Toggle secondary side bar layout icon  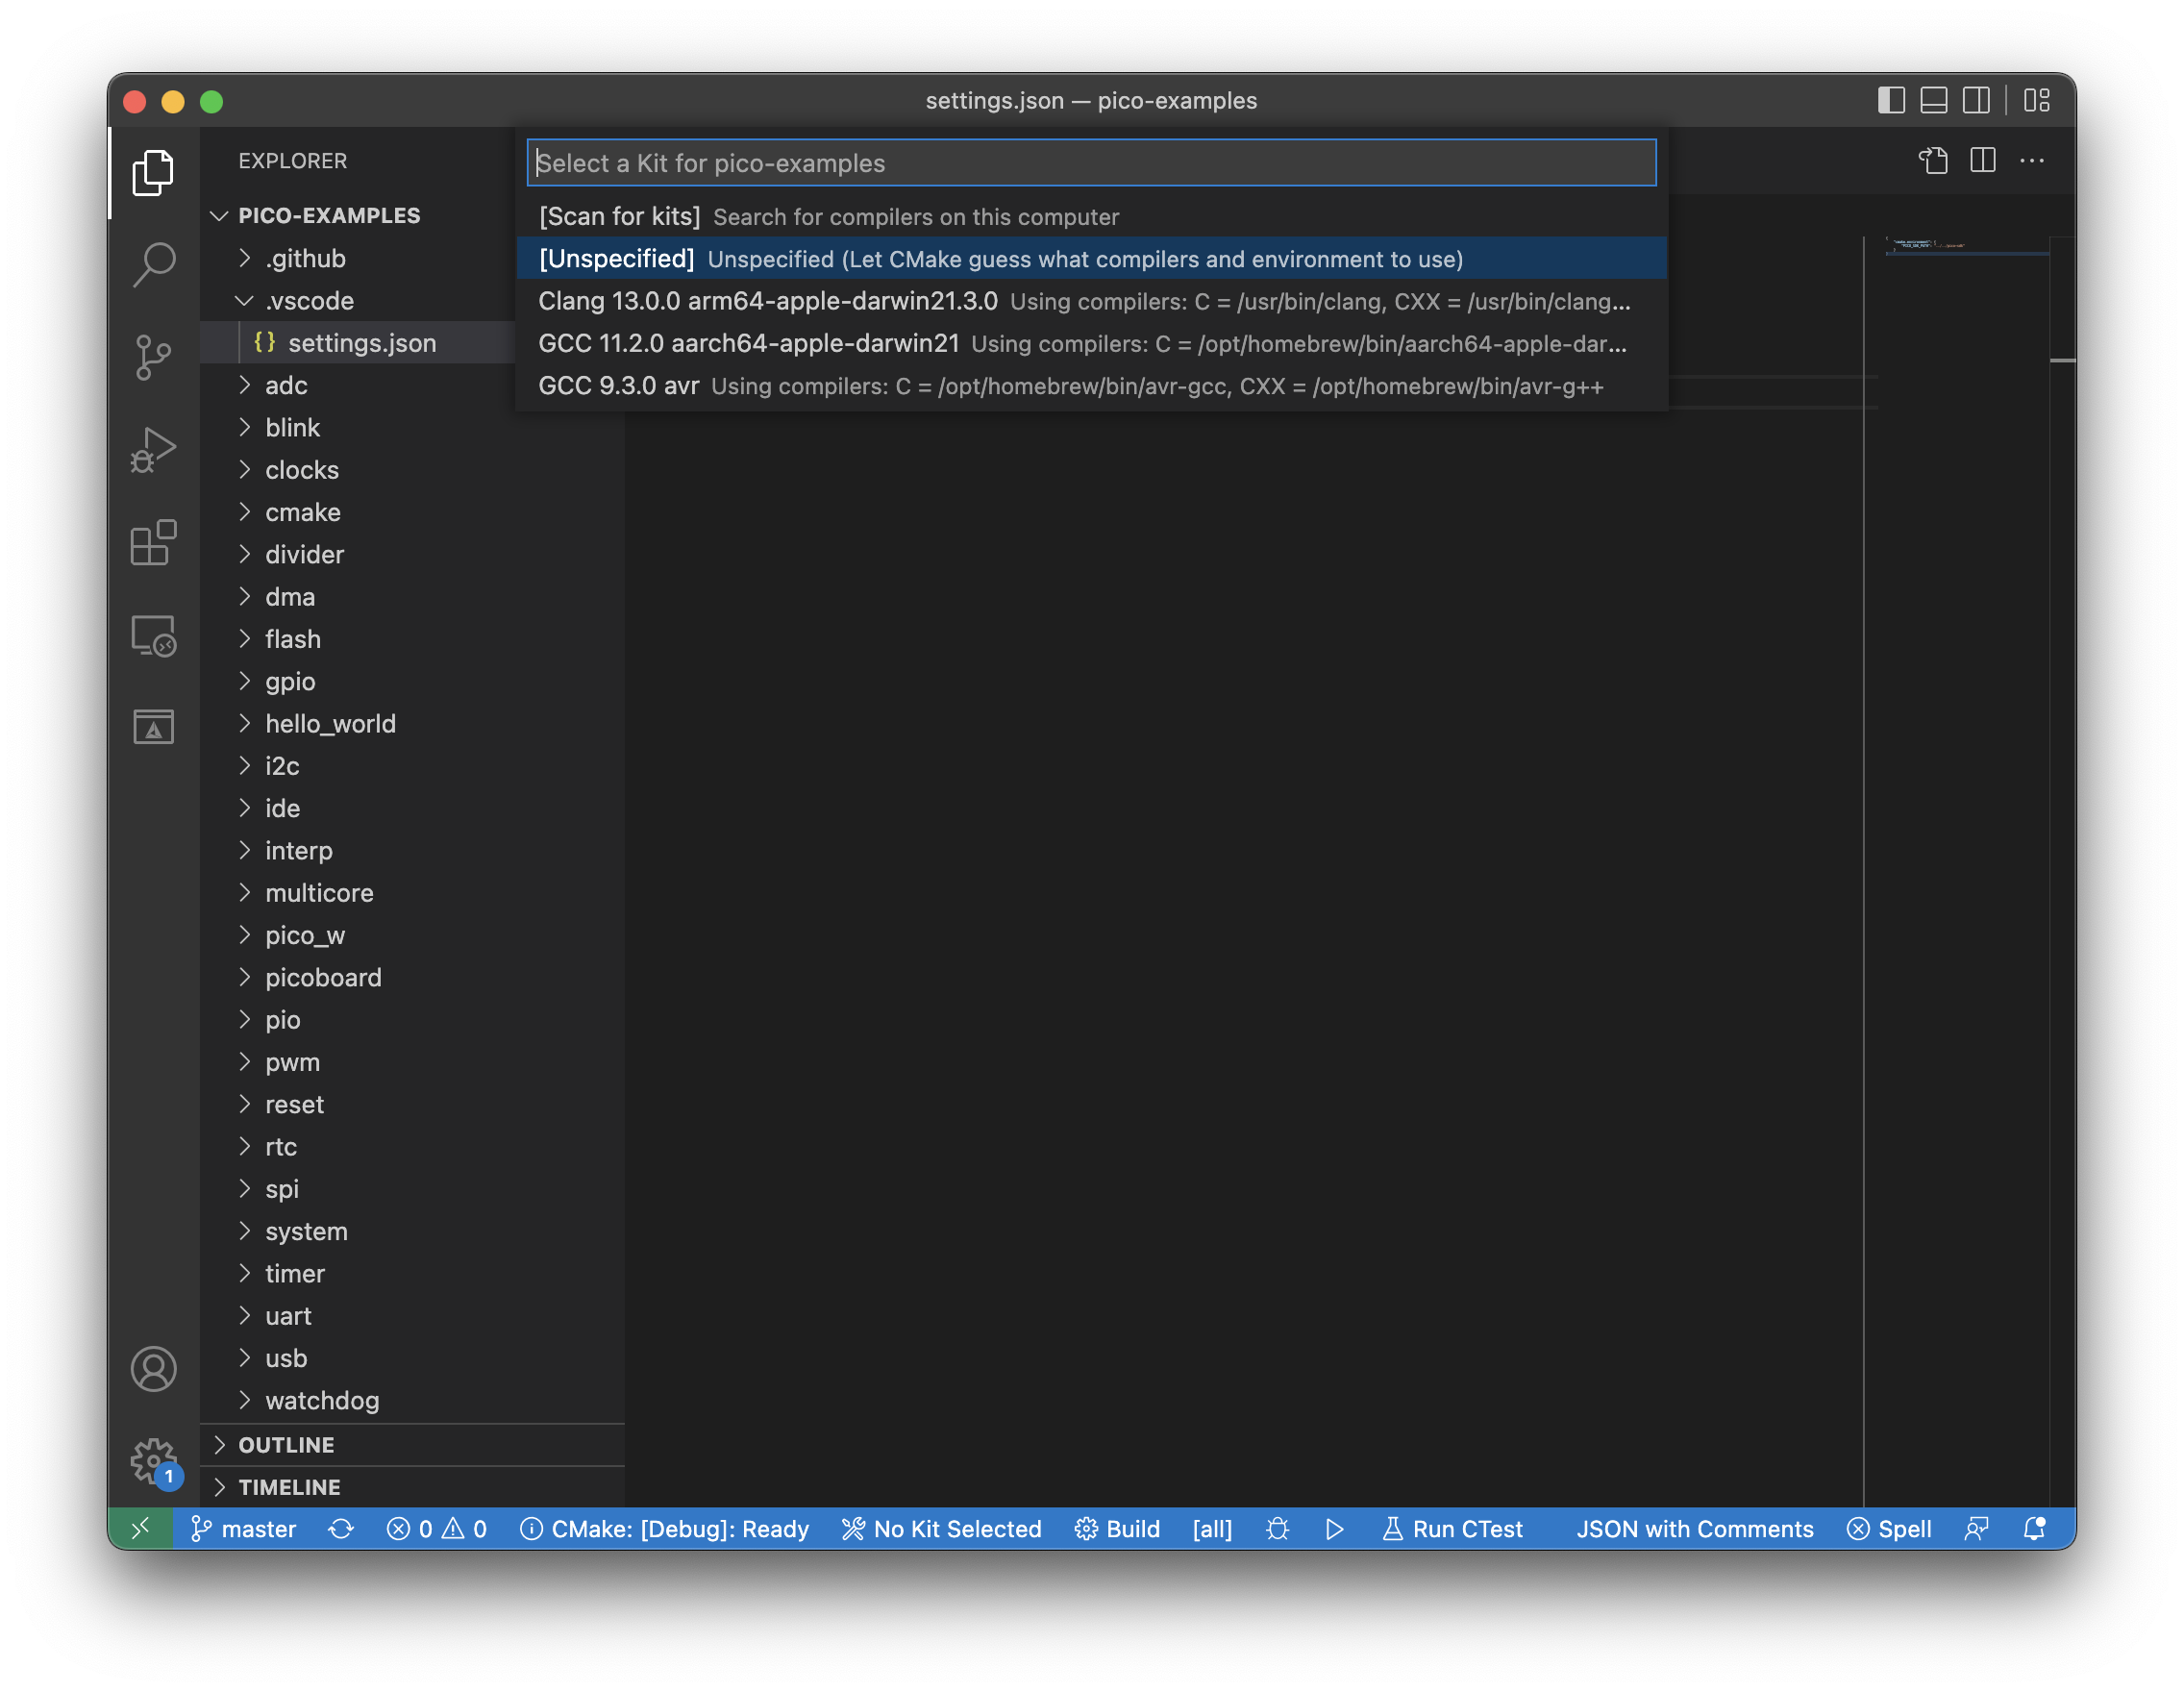tap(1976, 100)
